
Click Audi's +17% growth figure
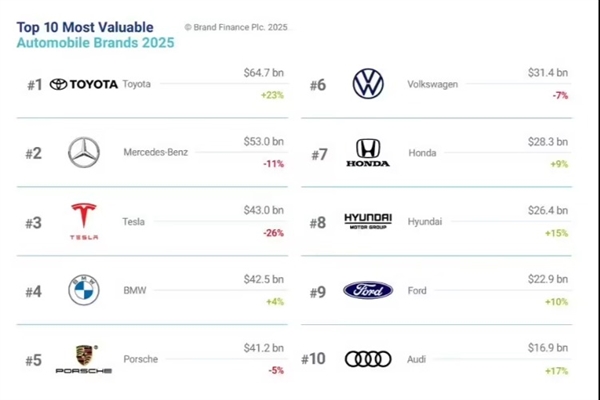coord(556,370)
